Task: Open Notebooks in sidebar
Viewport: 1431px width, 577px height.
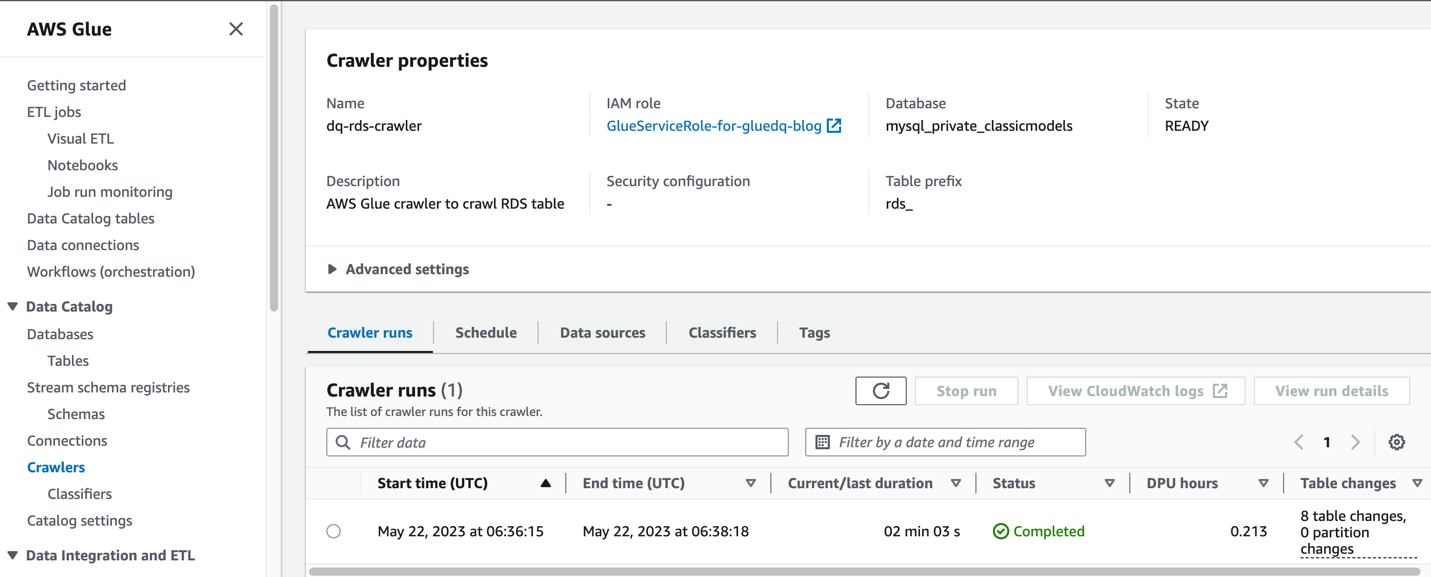Action: click(x=82, y=165)
